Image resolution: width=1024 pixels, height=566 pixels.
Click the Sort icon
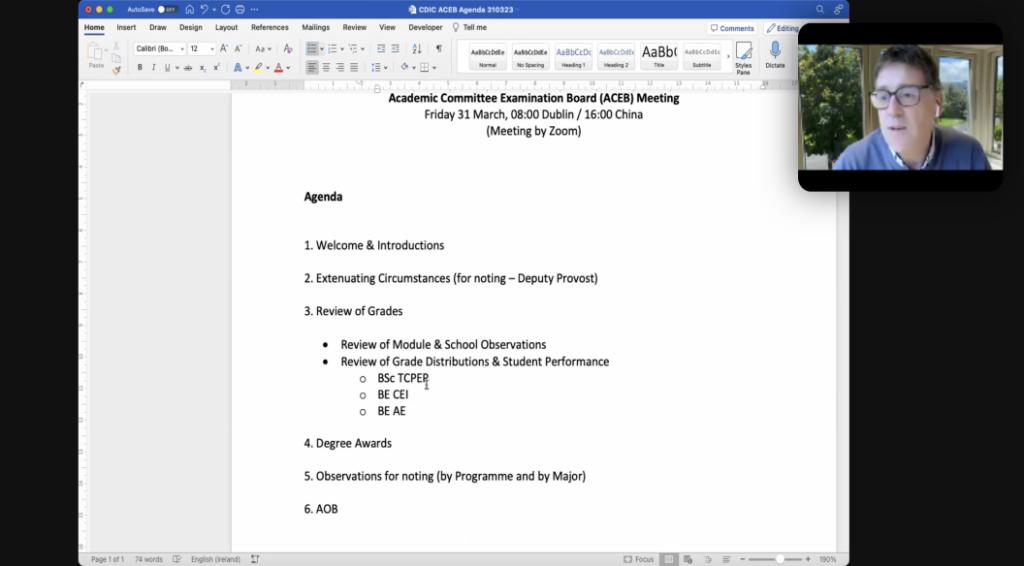(418, 48)
